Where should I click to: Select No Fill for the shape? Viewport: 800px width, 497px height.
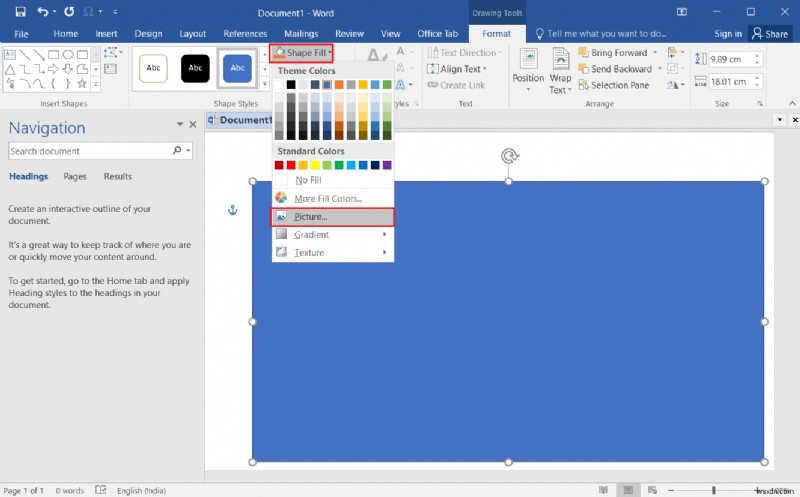[308, 180]
